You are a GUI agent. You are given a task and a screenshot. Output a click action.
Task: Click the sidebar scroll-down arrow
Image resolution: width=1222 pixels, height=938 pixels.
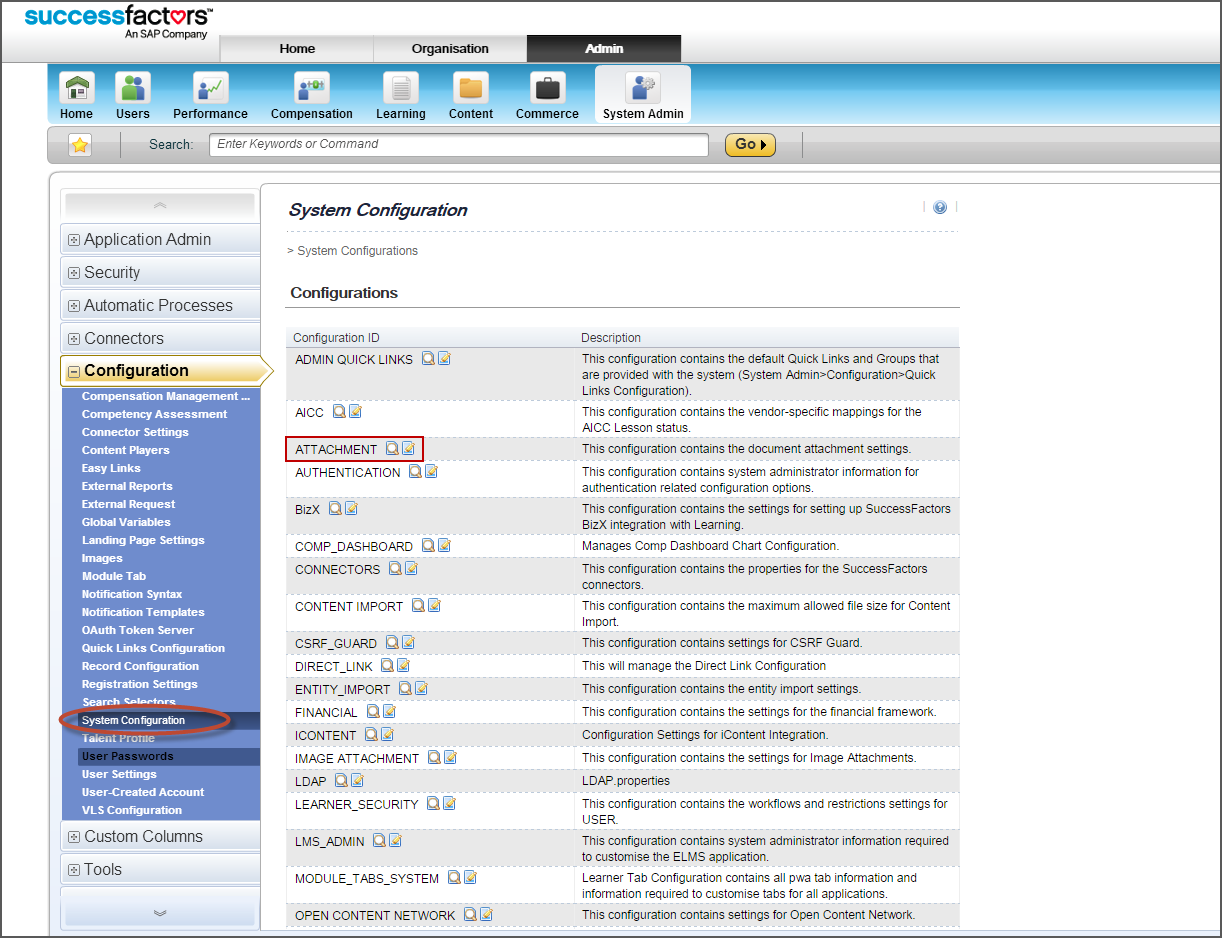pos(160,912)
